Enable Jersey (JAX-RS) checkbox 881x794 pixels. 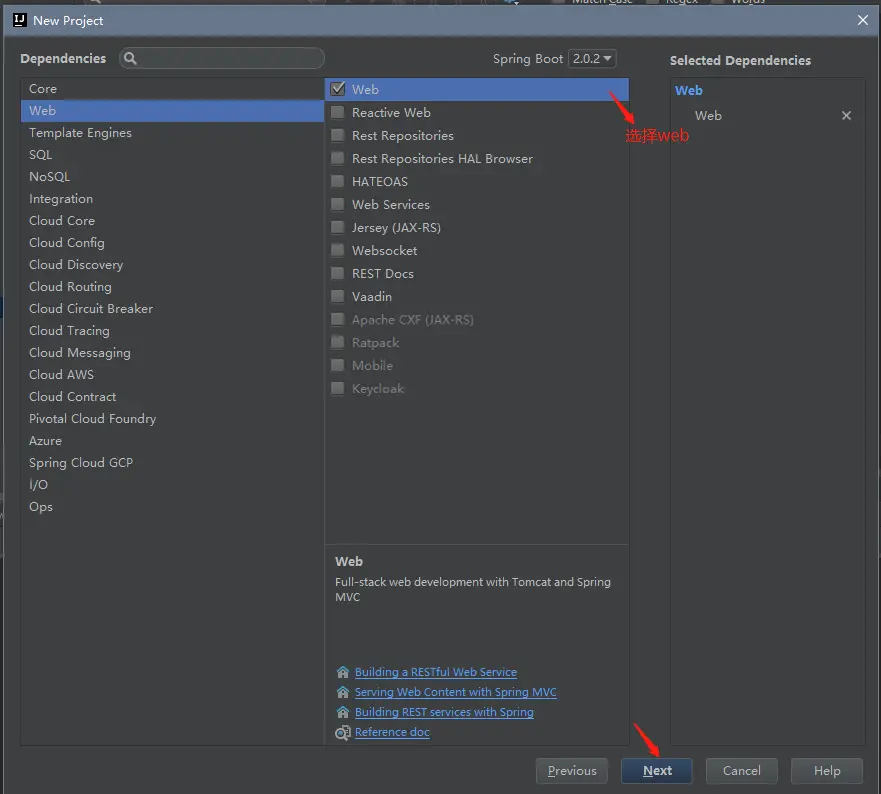coord(338,227)
